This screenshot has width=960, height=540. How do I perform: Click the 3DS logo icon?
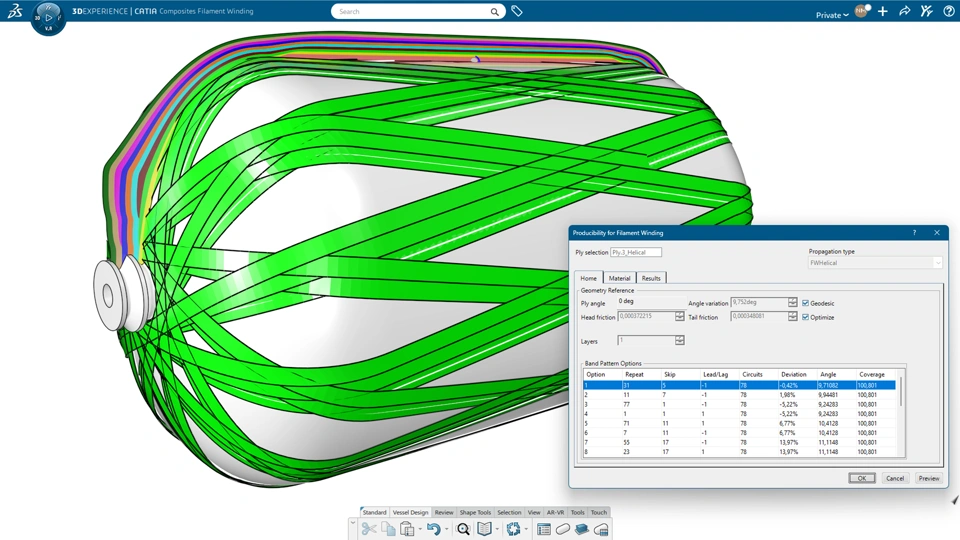15,10
